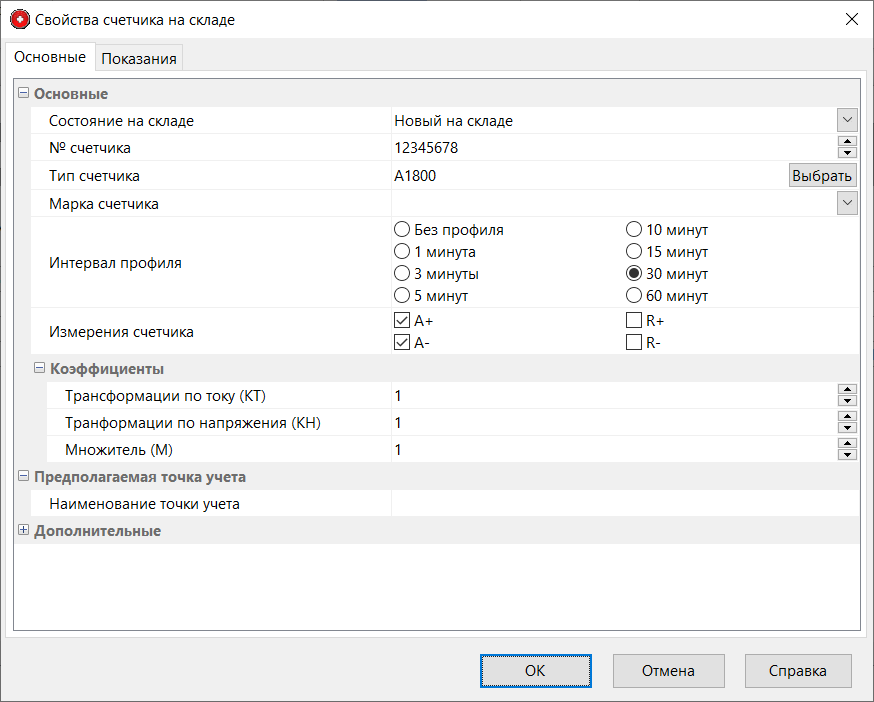The image size is (874, 702).
Task: Decrement Транформации по напряжения (КН) value
Action: pyautogui.click(x=847, y=428)
